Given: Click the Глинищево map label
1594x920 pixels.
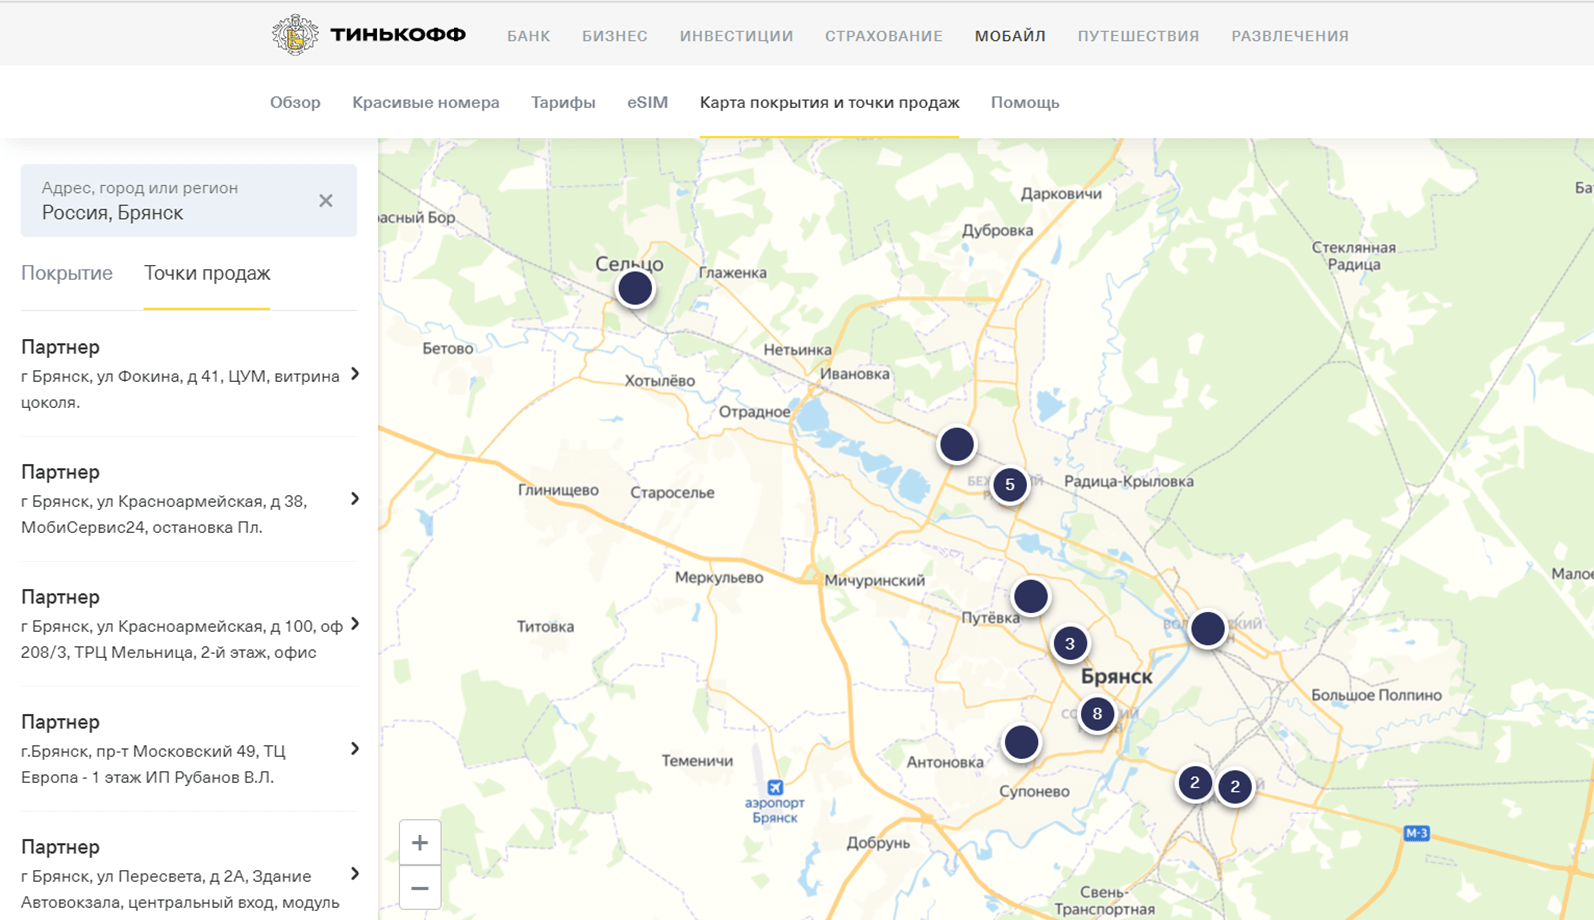Looking at the screenshot, I should coord(558,490).
